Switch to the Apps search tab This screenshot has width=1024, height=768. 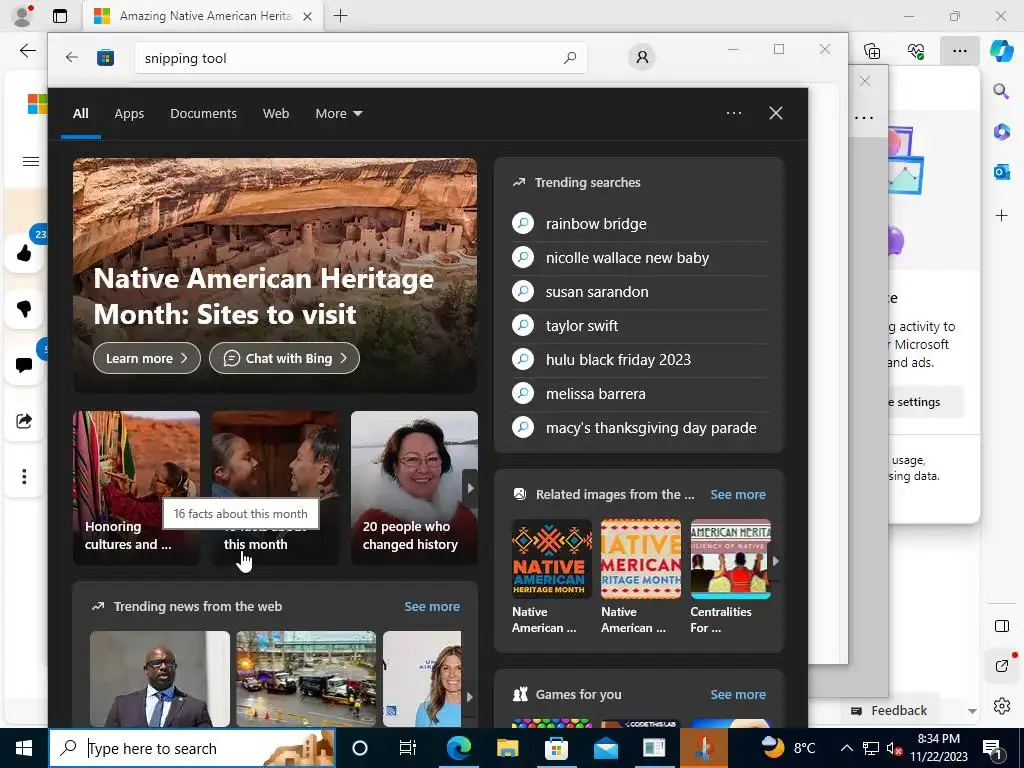(129, 114)
